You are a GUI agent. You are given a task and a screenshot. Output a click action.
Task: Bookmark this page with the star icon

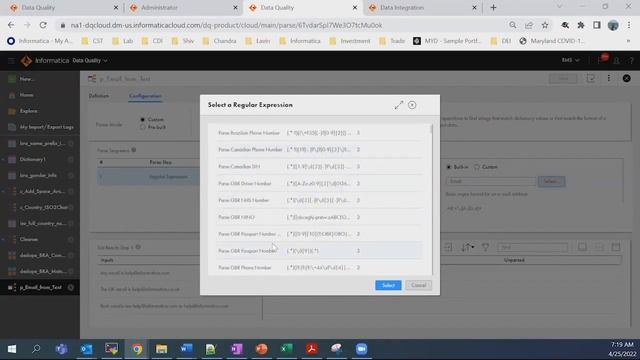coord(545,25)
